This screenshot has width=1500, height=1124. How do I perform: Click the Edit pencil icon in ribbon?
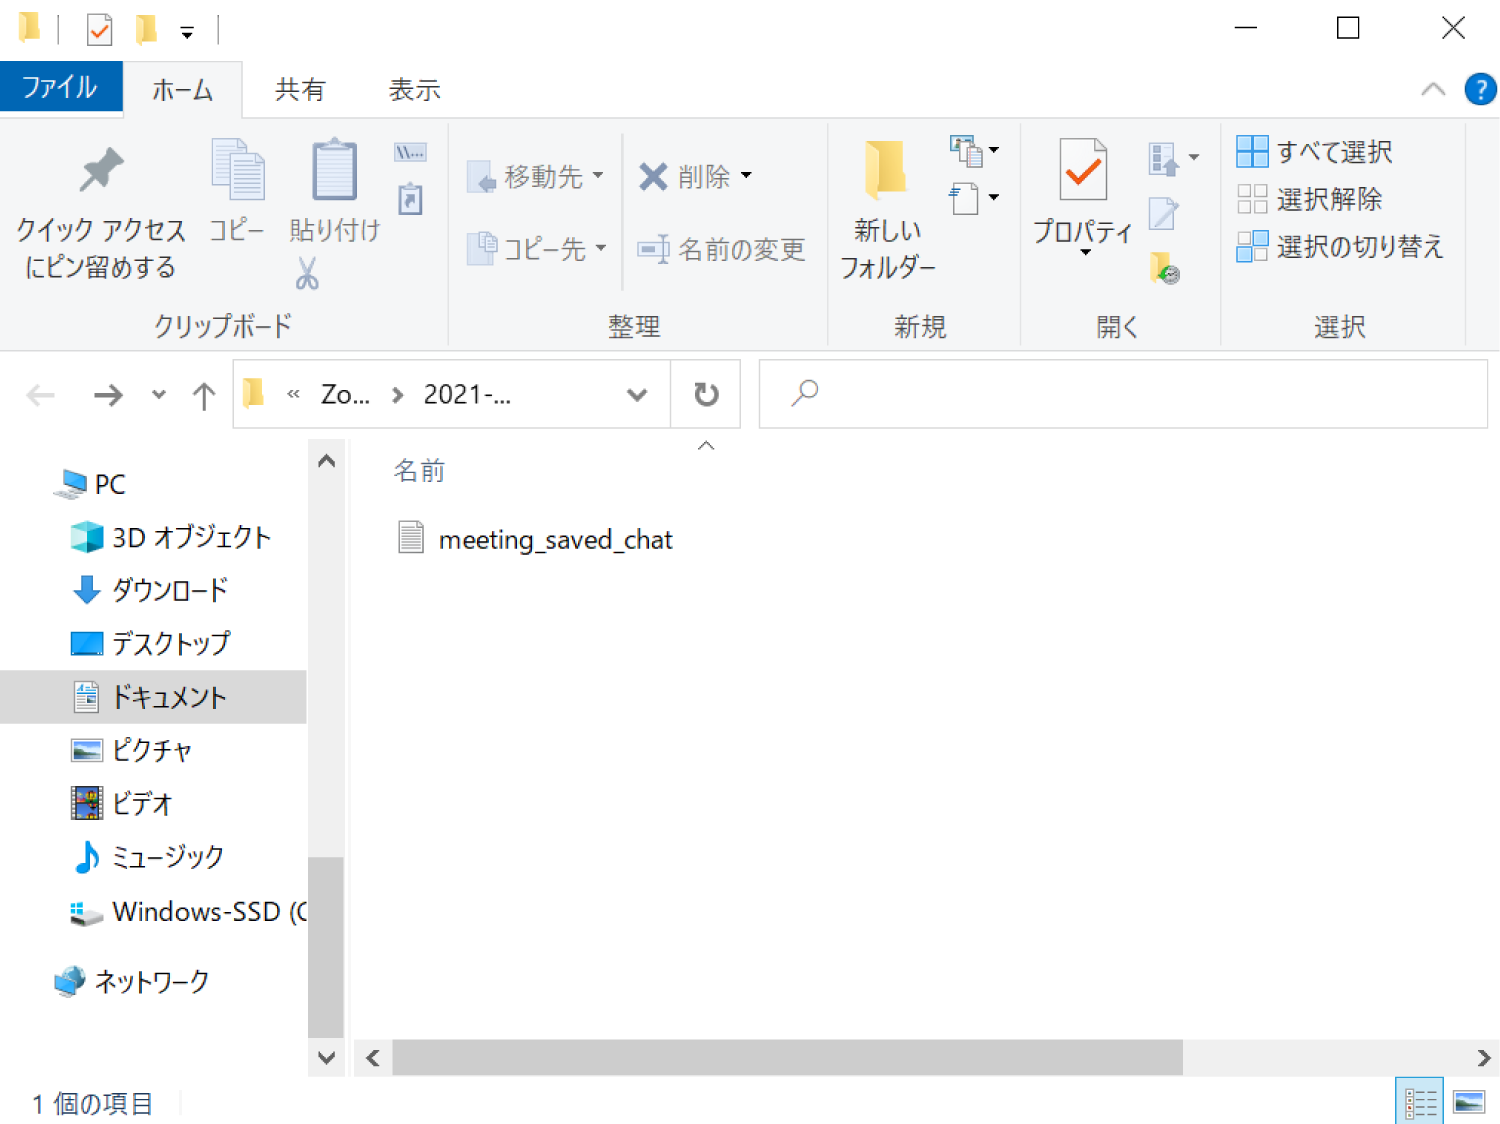point(1163,212)
